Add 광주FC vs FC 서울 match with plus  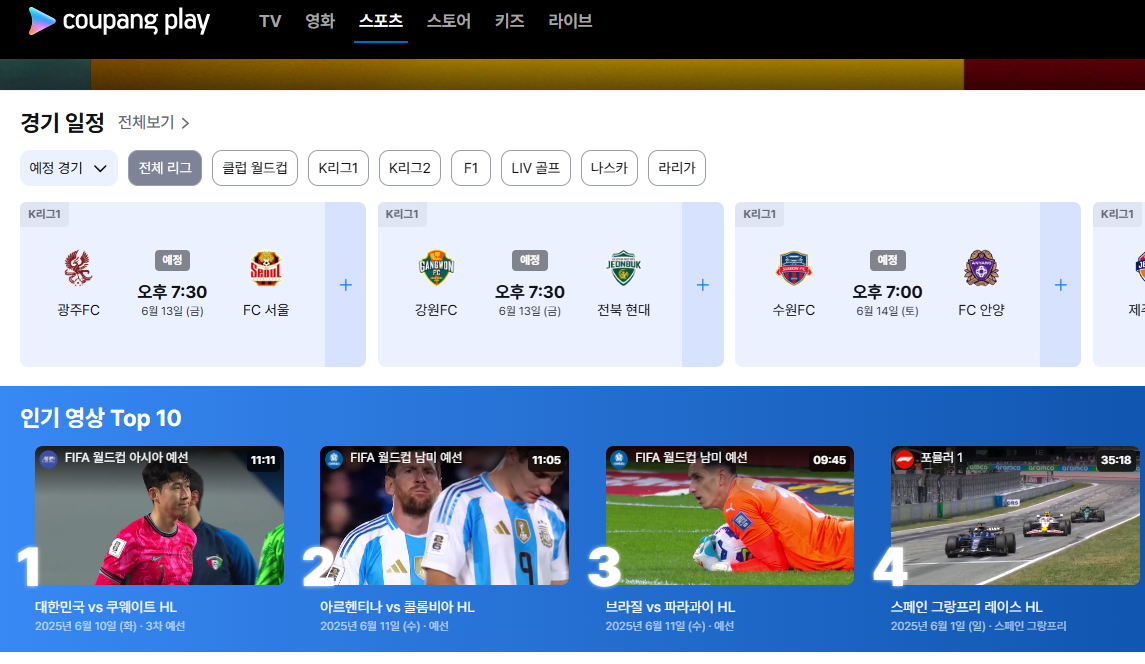tap(345, 285)
